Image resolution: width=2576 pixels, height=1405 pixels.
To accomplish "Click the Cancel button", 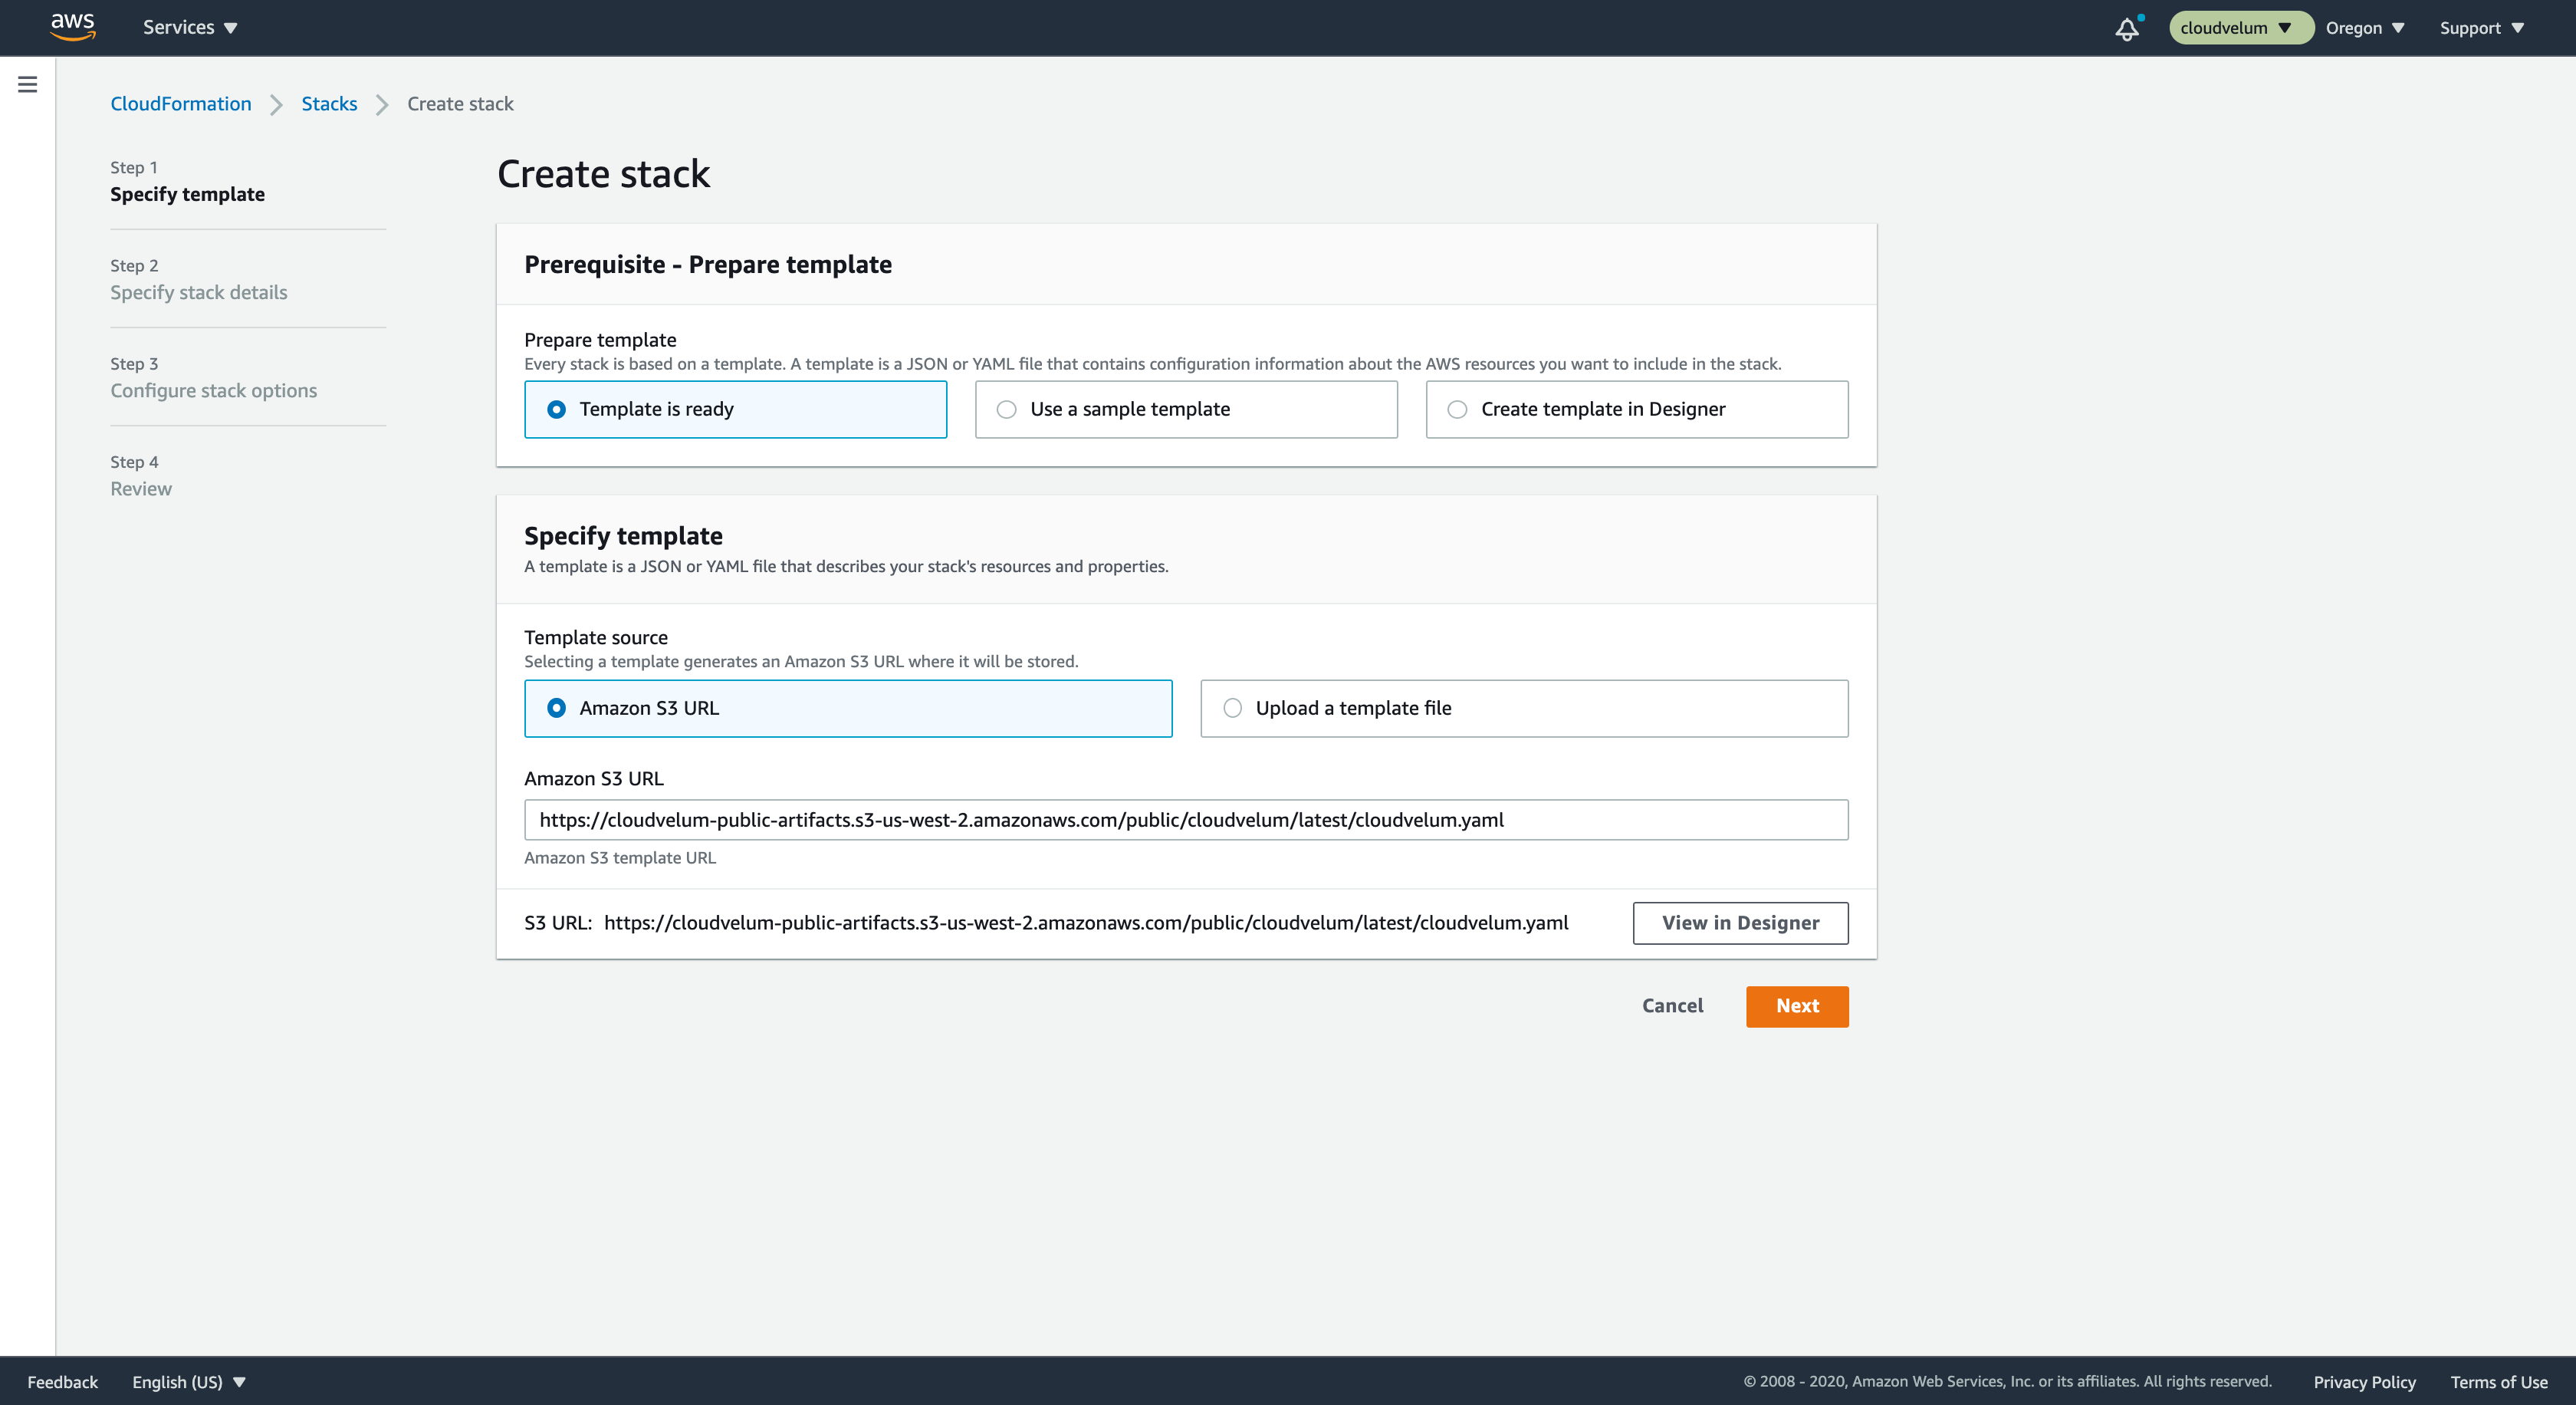I will tap(1672, 1006).
